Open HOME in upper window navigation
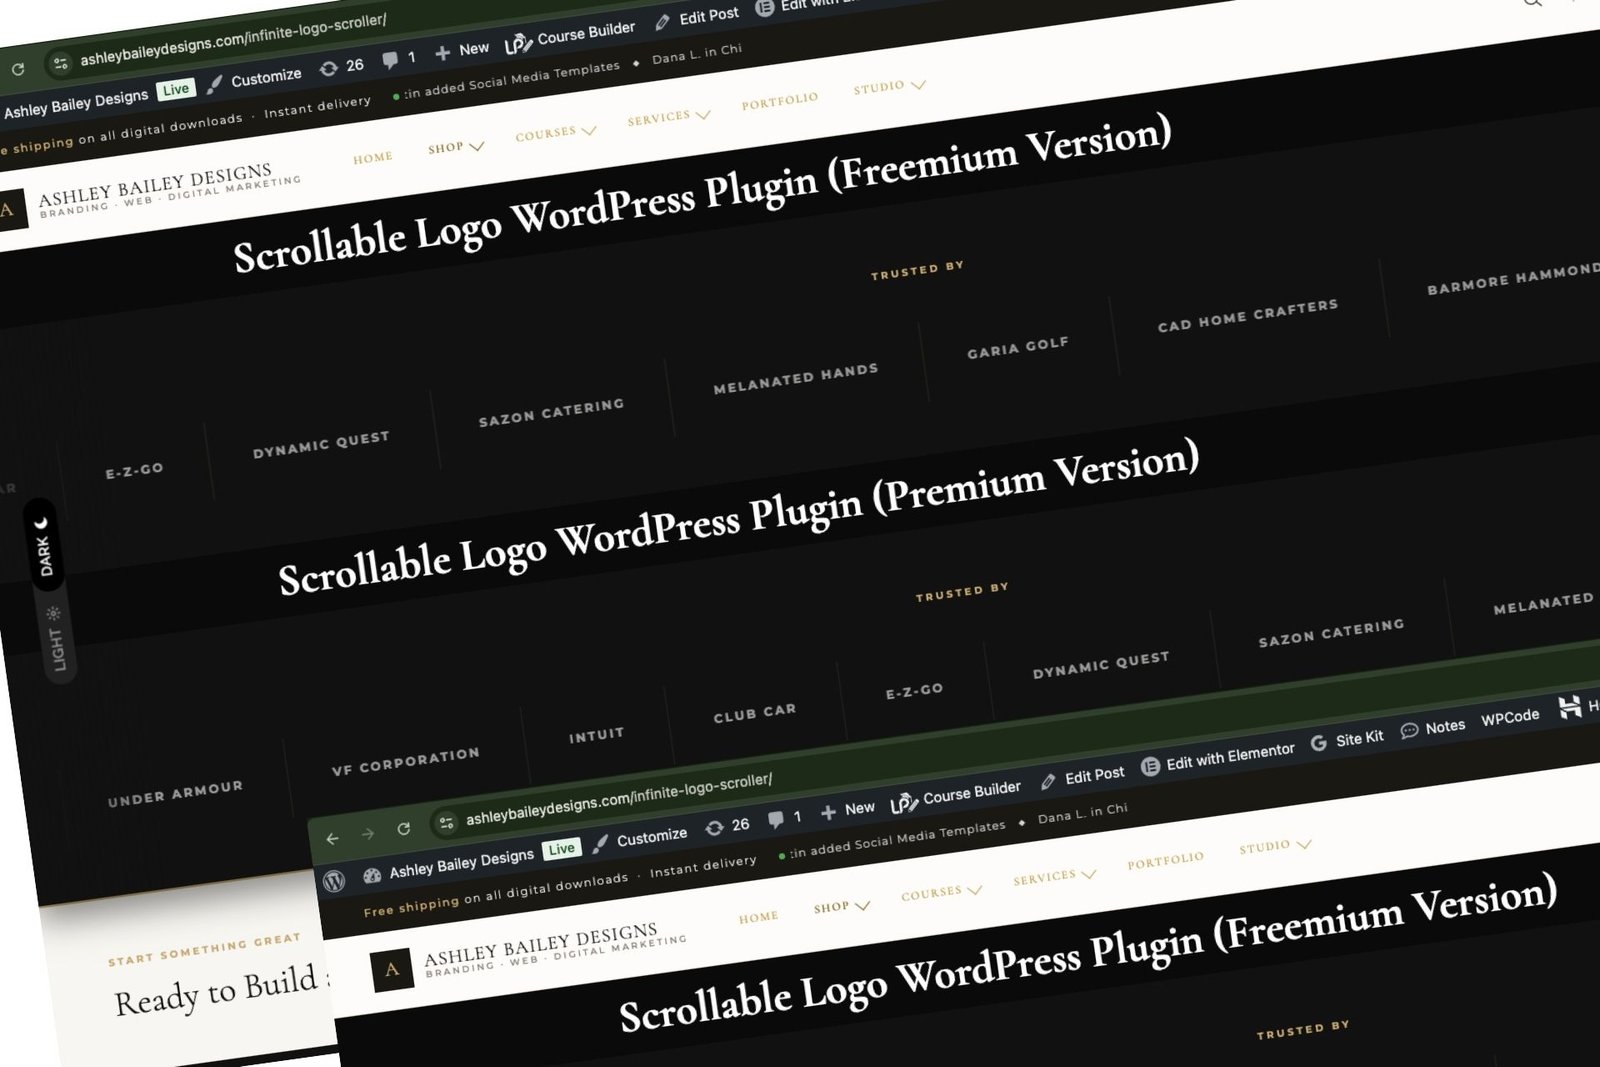The width and height of the screenshot is (1600, 1067). click(x=372, y=158)
